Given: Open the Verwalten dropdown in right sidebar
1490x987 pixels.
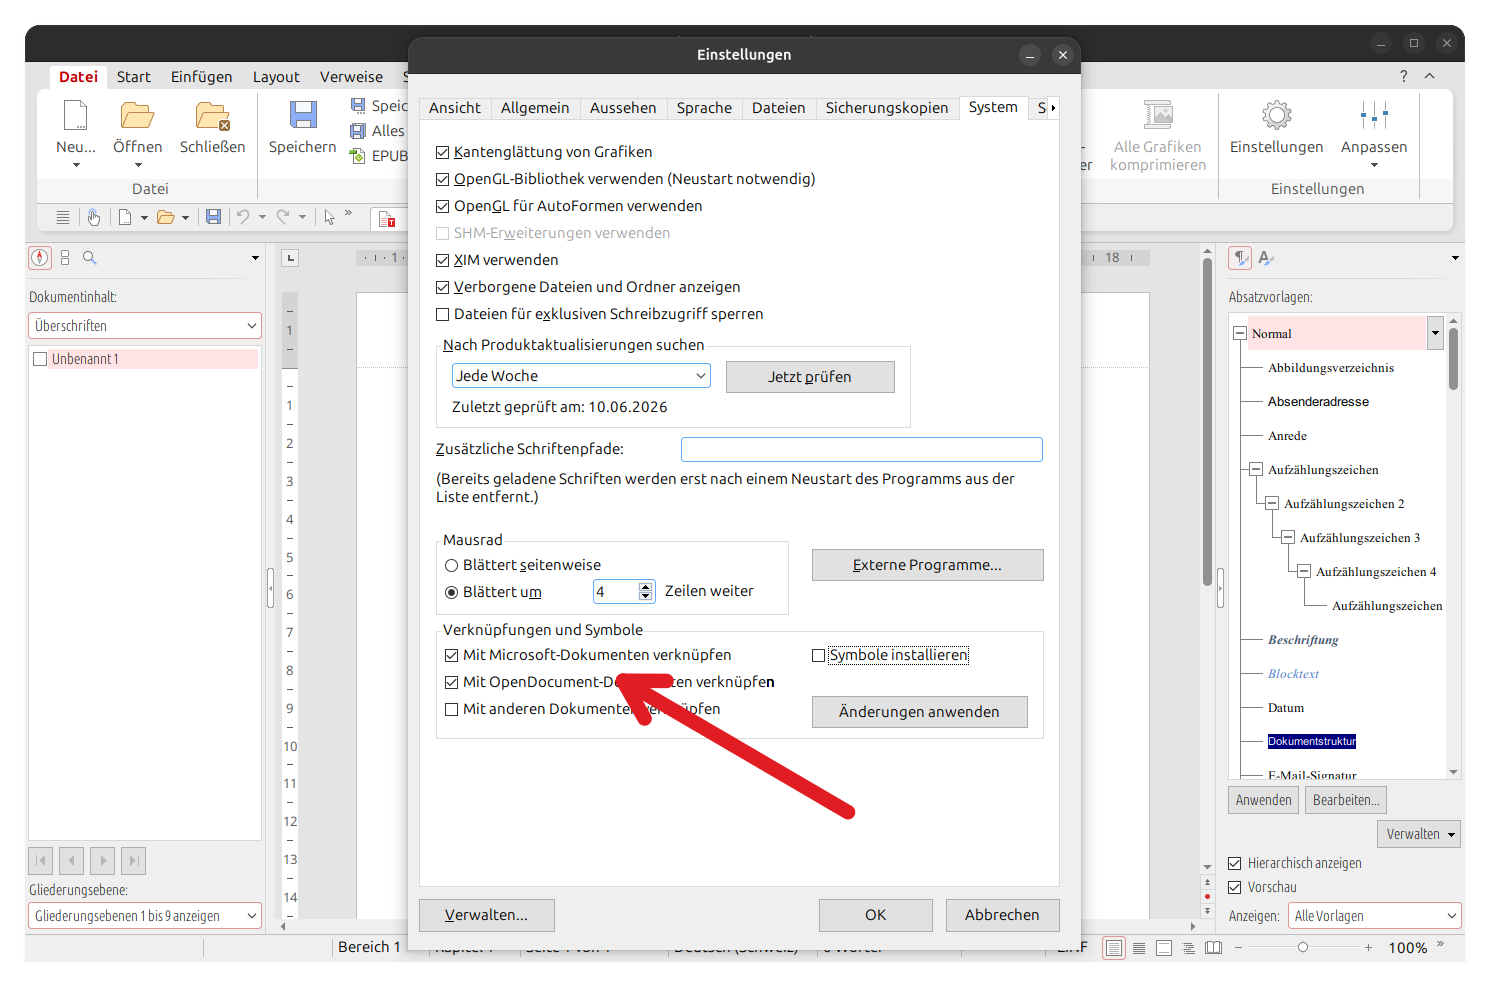Looking at the screenshot, I should pyautogui.click(x=1420, y=834).
